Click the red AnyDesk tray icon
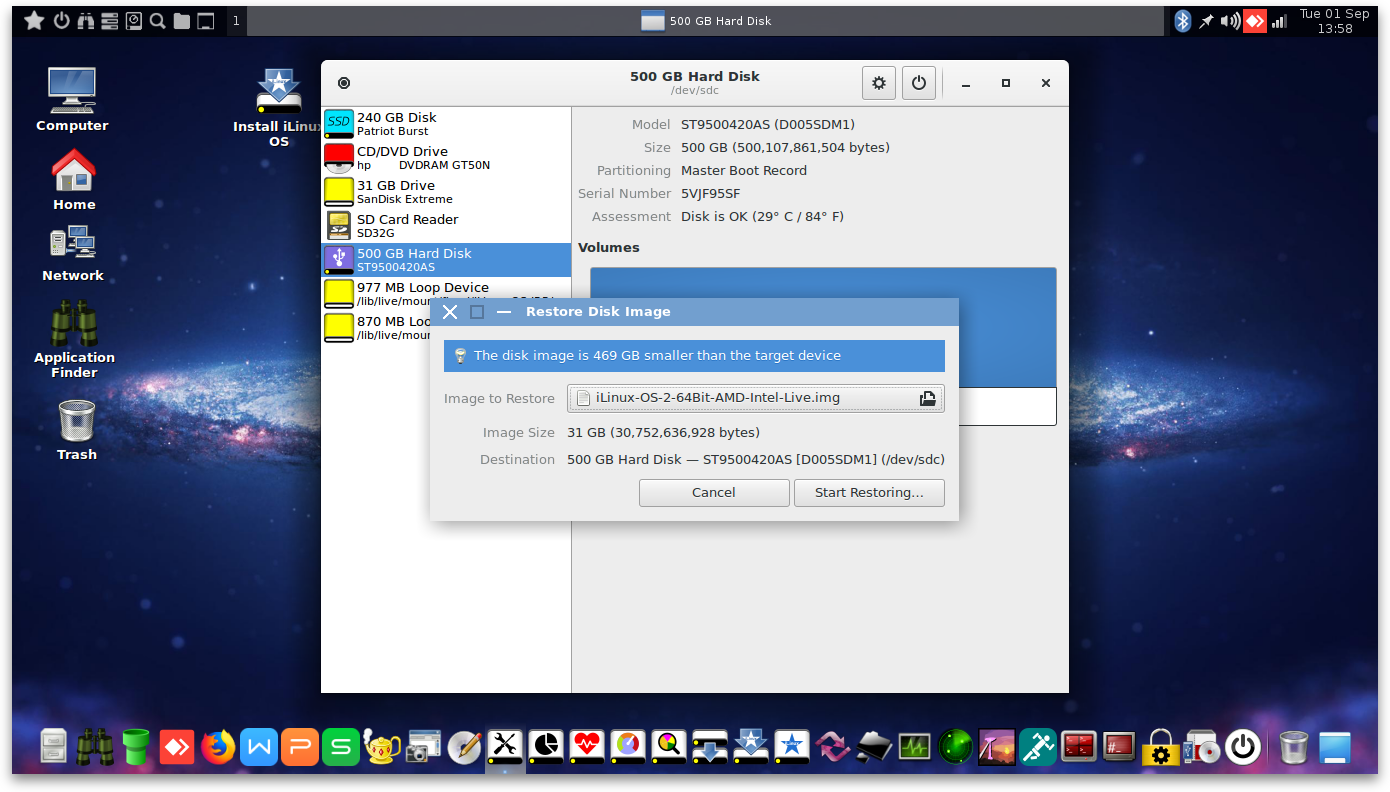 [x=1254, y=20]
